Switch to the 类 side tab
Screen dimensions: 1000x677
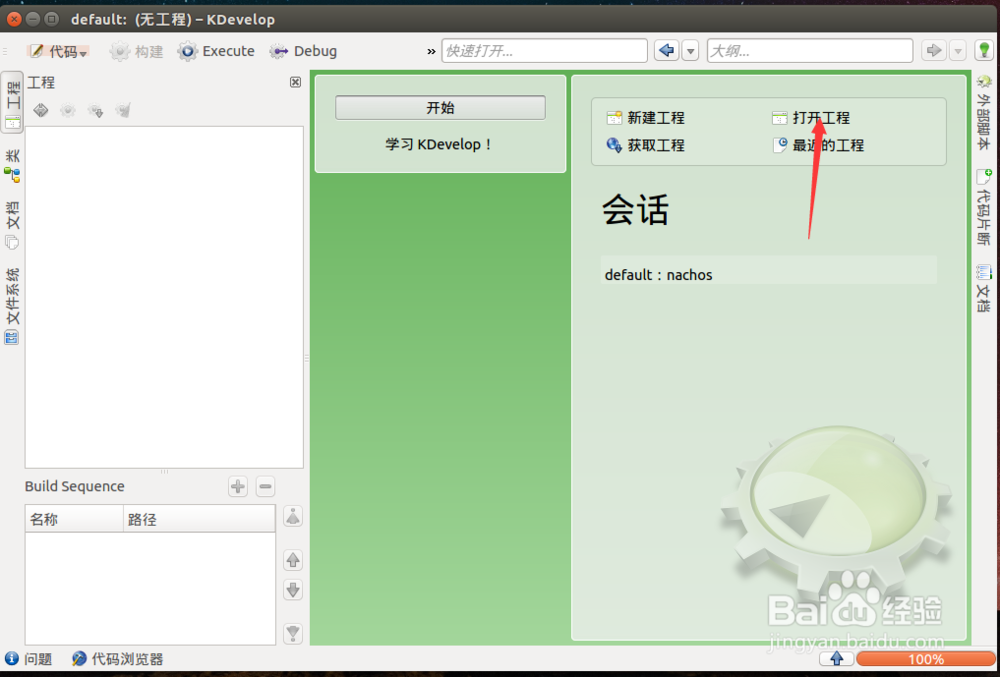click(x=13, y=165)
